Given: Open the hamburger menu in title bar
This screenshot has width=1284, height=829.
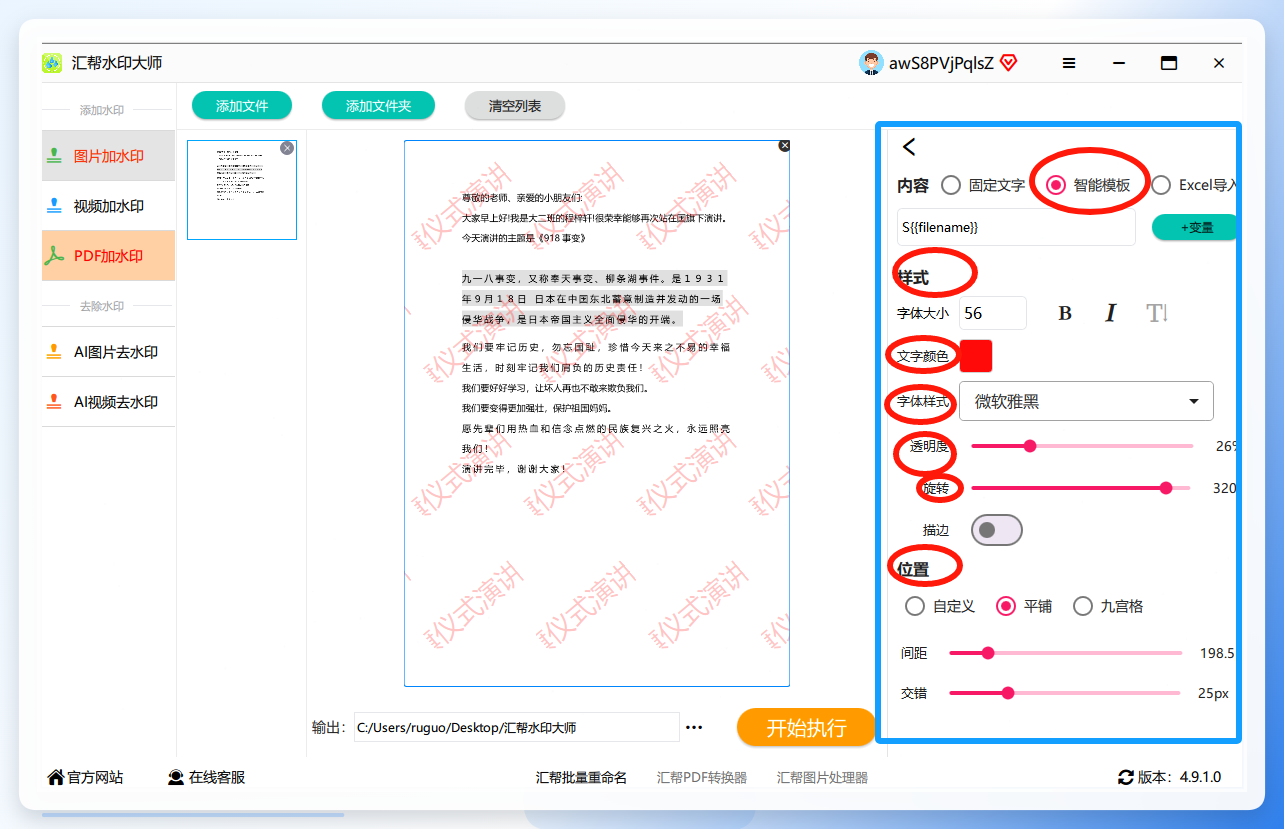Looking at the screenshot, I should point(1069,63).
